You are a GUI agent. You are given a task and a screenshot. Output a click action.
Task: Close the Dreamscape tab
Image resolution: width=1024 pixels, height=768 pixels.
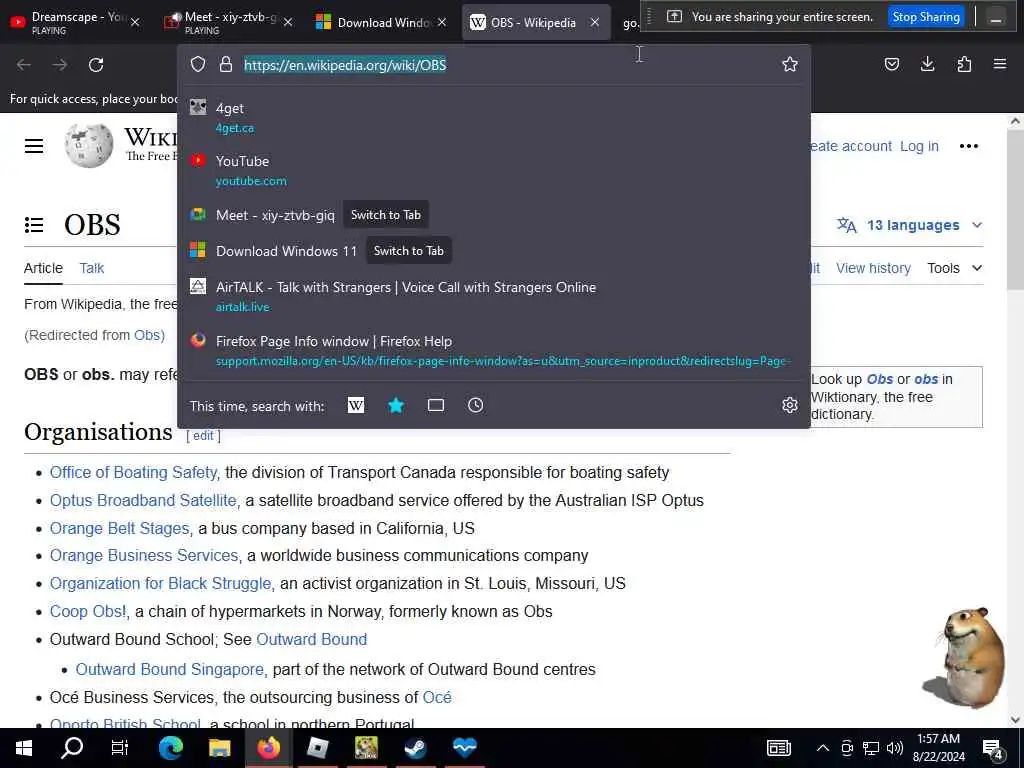[x=135, y=22]
